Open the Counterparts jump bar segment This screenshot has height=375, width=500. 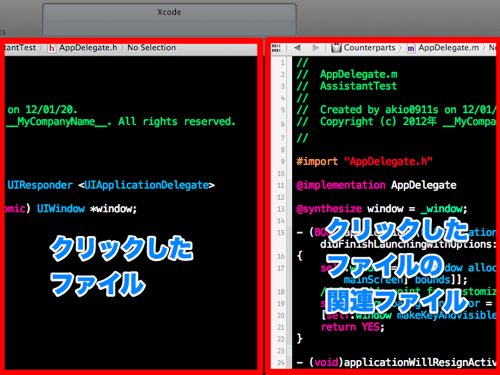pos(369,48)
